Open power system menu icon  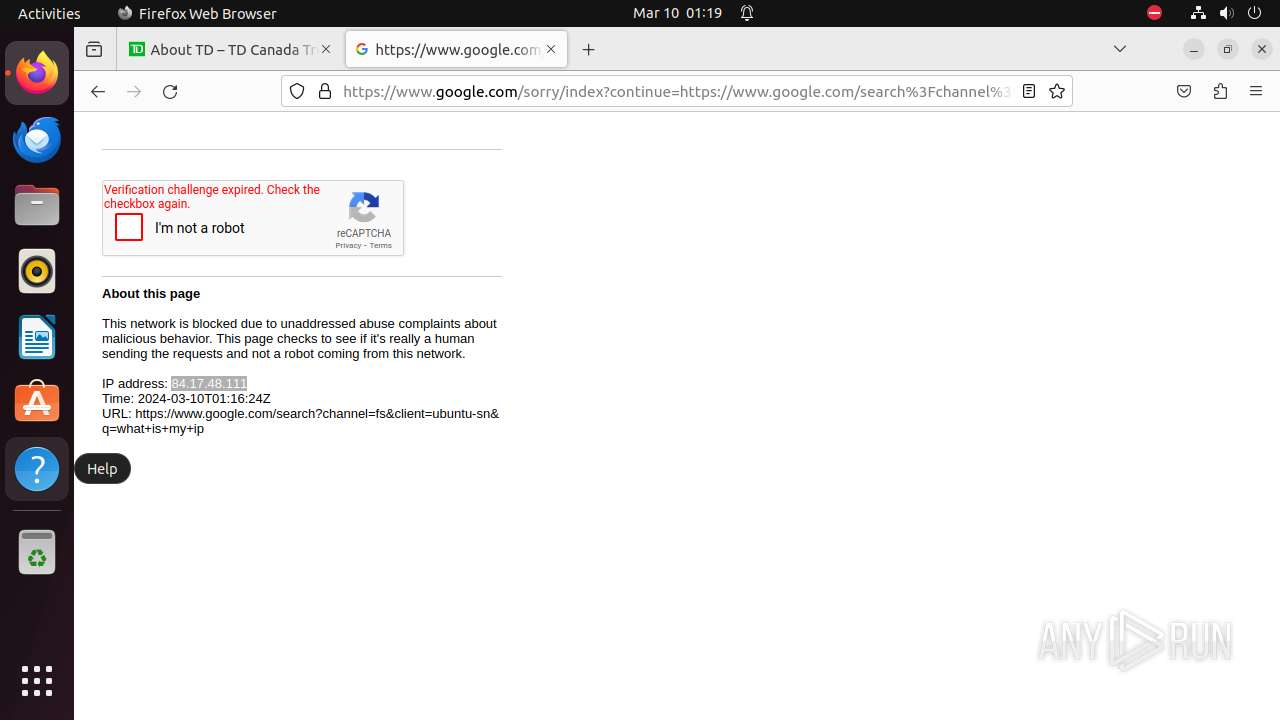coord(1256,13)
